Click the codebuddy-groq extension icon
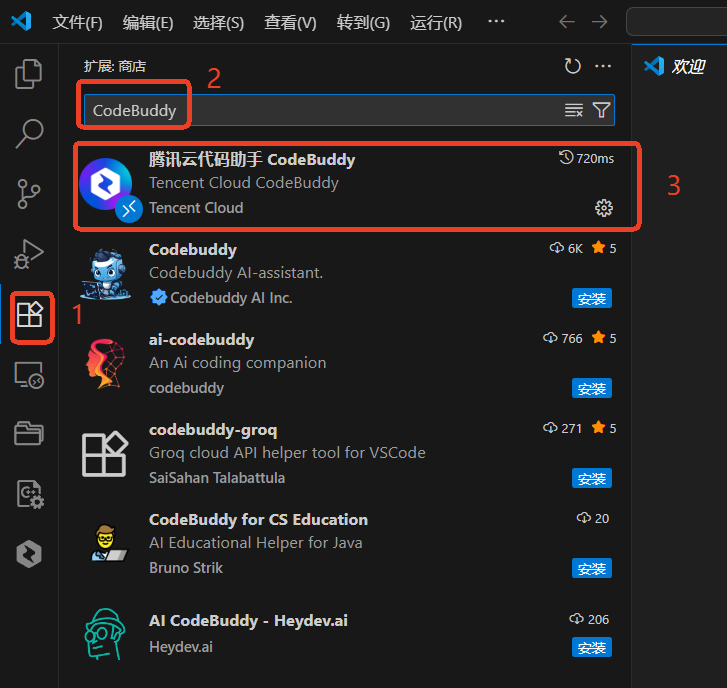This screenshot has height=688, width=727. [x=105, y=454]
